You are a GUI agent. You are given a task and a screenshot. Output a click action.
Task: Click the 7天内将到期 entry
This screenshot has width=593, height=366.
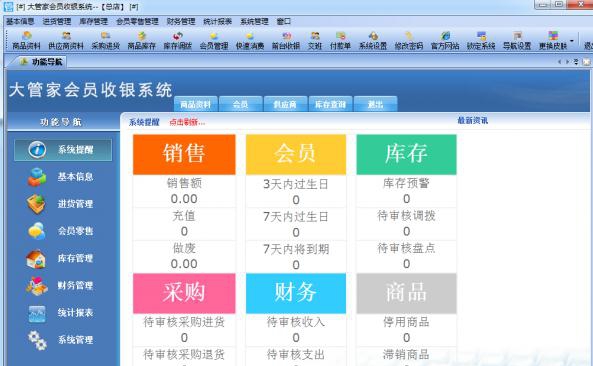(296, 249)
